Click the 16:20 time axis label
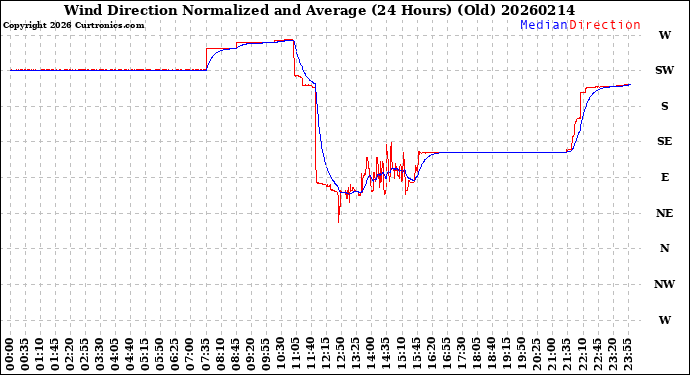Image resolution: width=690 pixels, height=375 pixels. coord(431,355)
